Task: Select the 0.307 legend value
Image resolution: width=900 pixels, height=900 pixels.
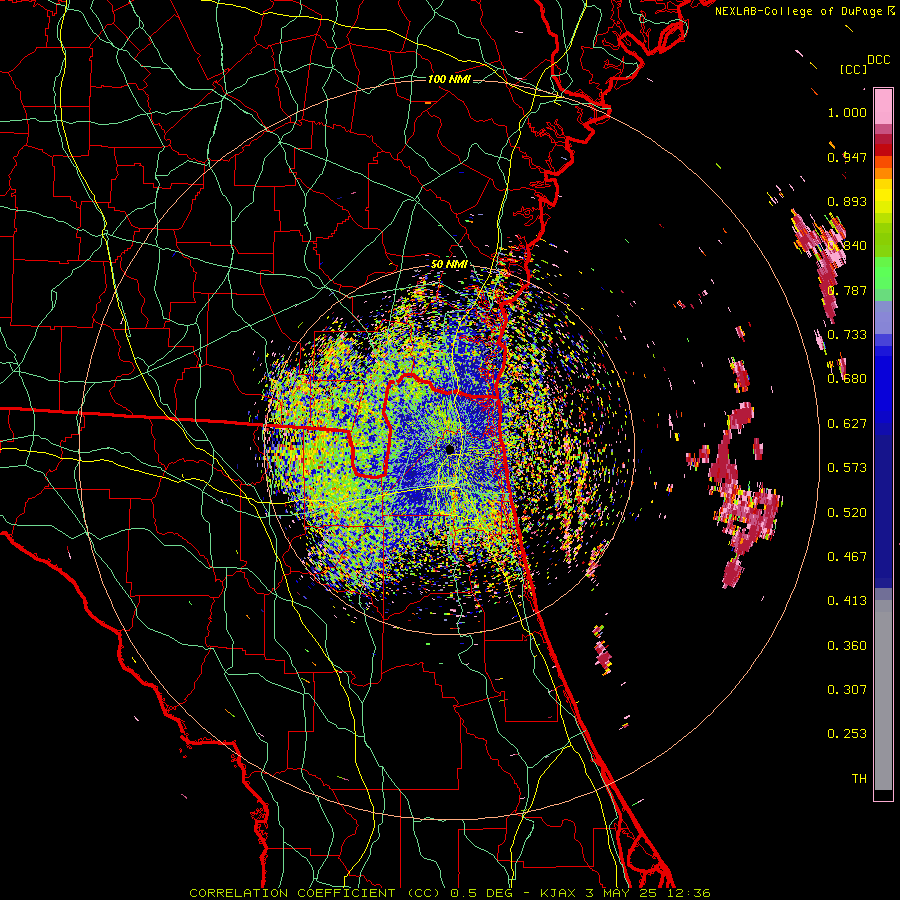Action: point(847,690)
